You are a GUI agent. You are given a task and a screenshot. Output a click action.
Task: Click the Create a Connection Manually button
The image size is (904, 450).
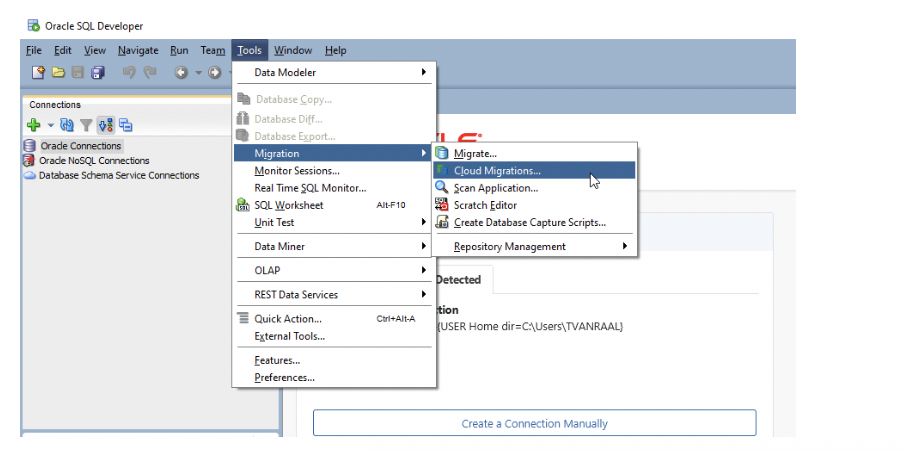pos(534,423)
